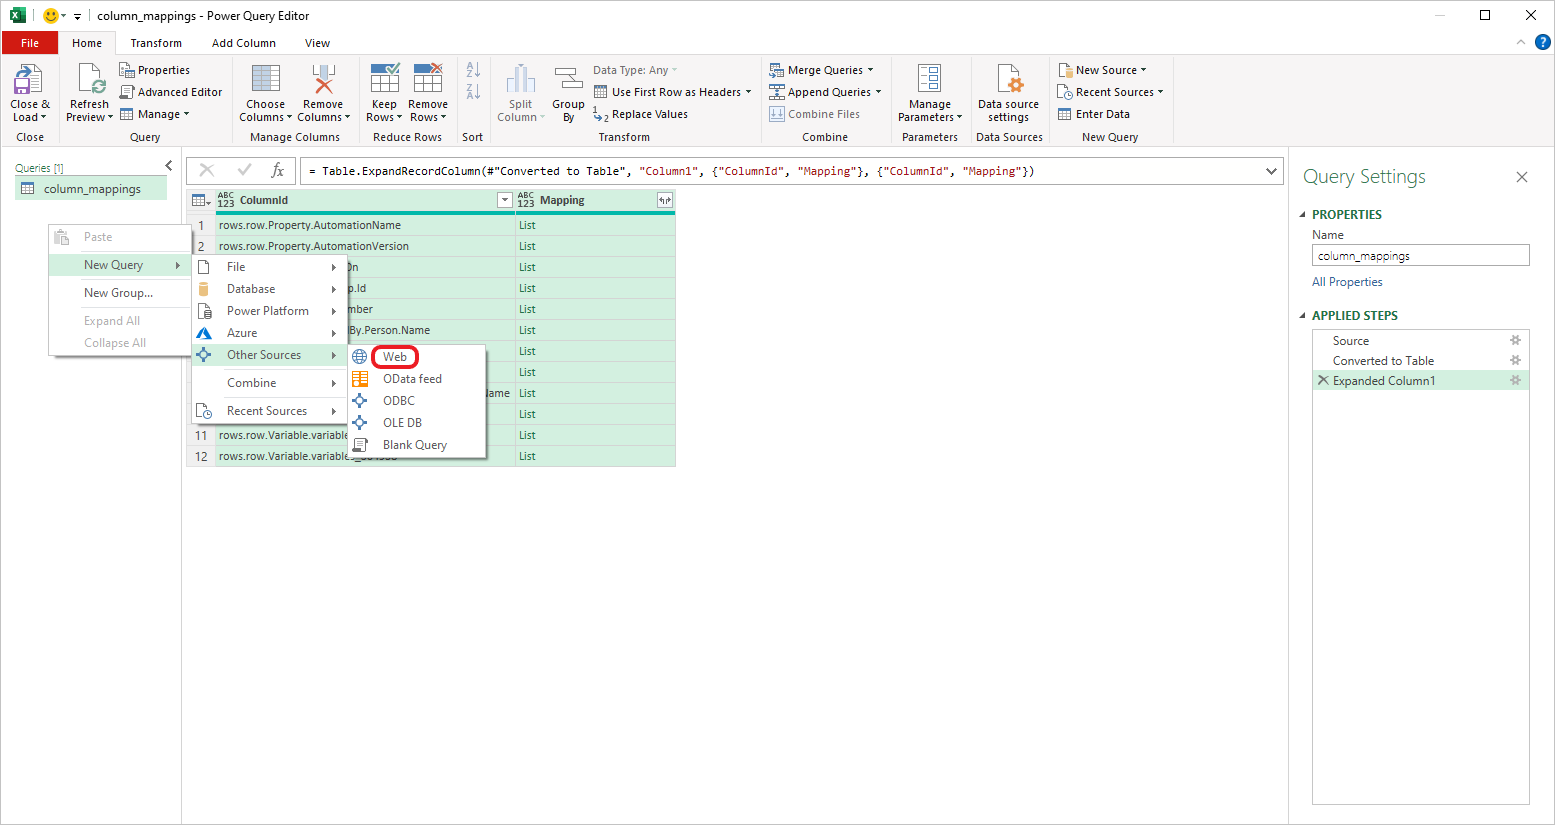The width and height of the screenshot is (1555, 825).
Task: Open the Combine submenu
Action: pyautogui.click(x=269, y=383)
